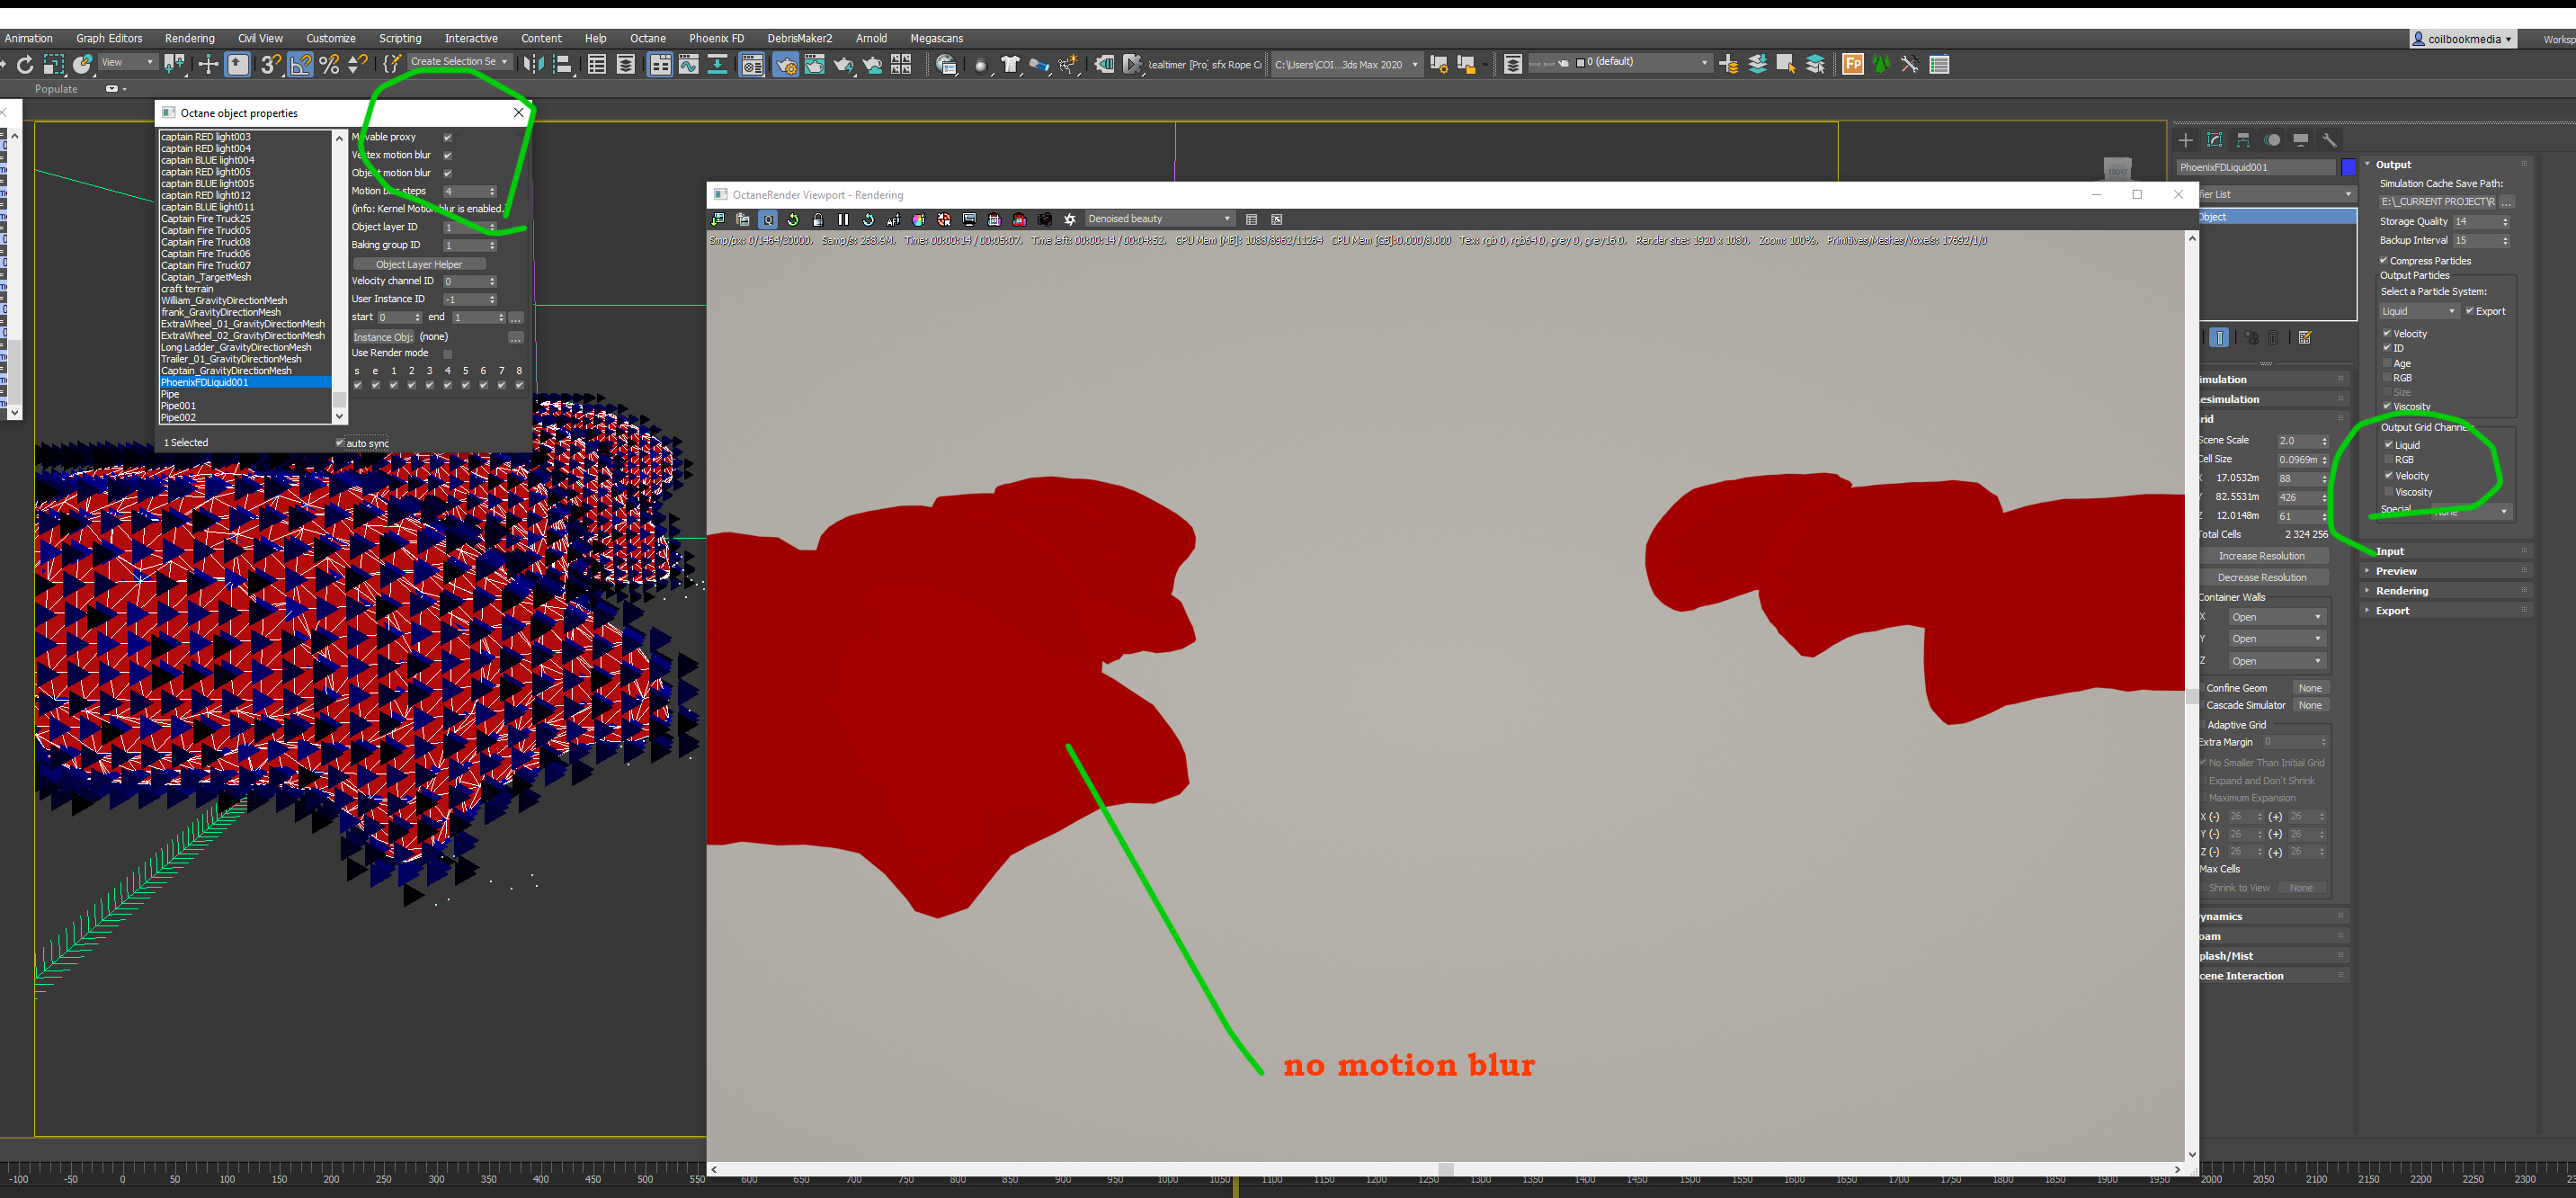Enable Use Render mode checkbox
The image size is (2576, 1198).
pyautogui.click(x=447, y=353)
